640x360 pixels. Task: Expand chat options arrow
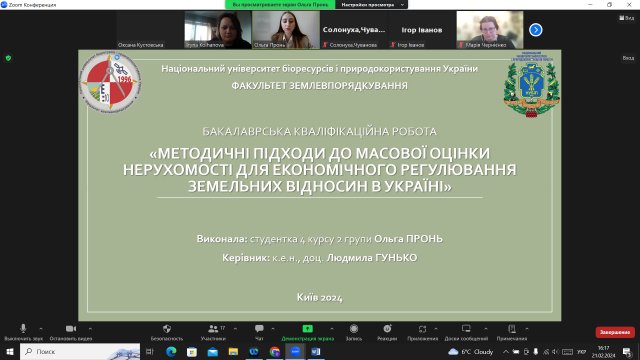(273, 329)
